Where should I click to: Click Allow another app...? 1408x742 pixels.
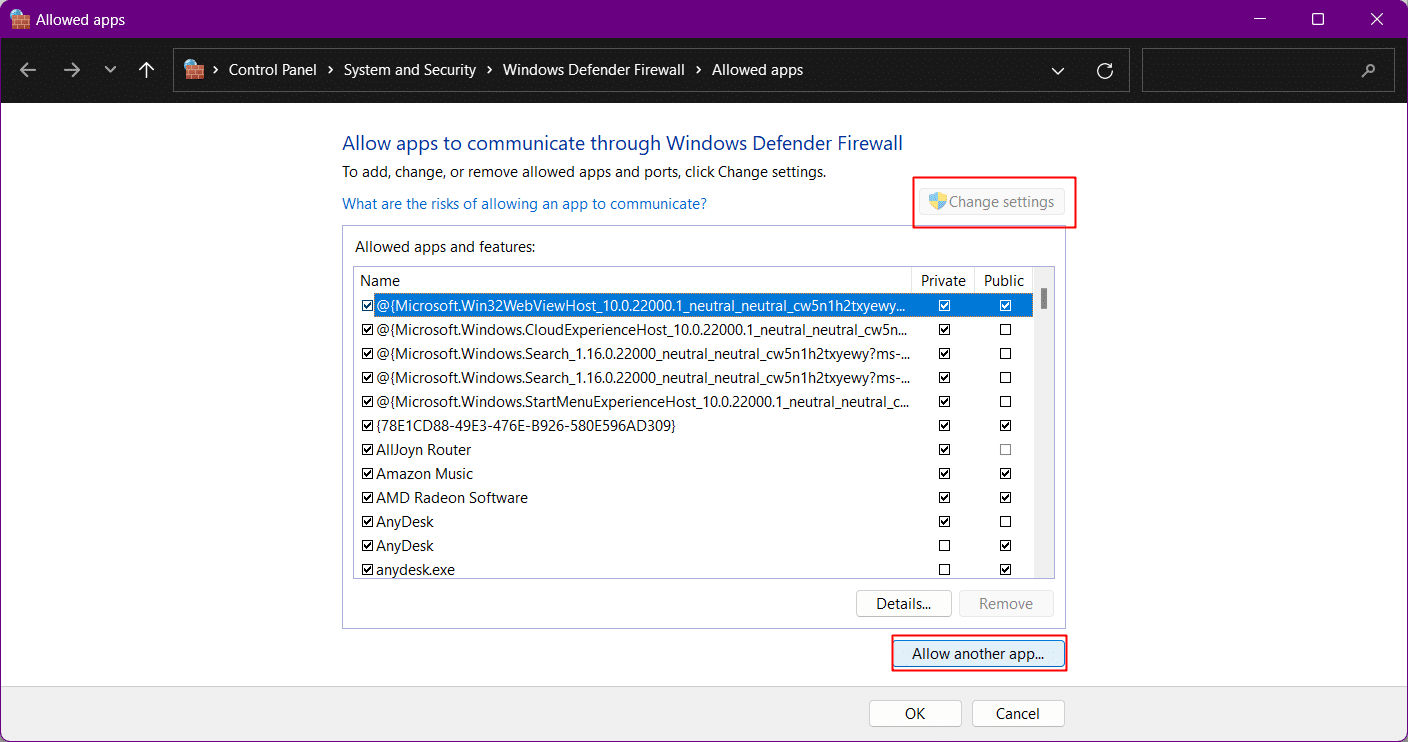pos(978,654)
